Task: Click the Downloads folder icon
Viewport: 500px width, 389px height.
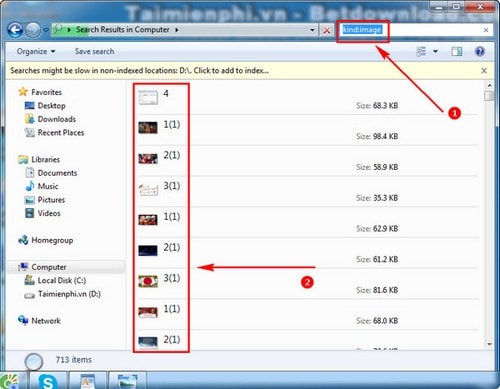Action: click(29, 119)
